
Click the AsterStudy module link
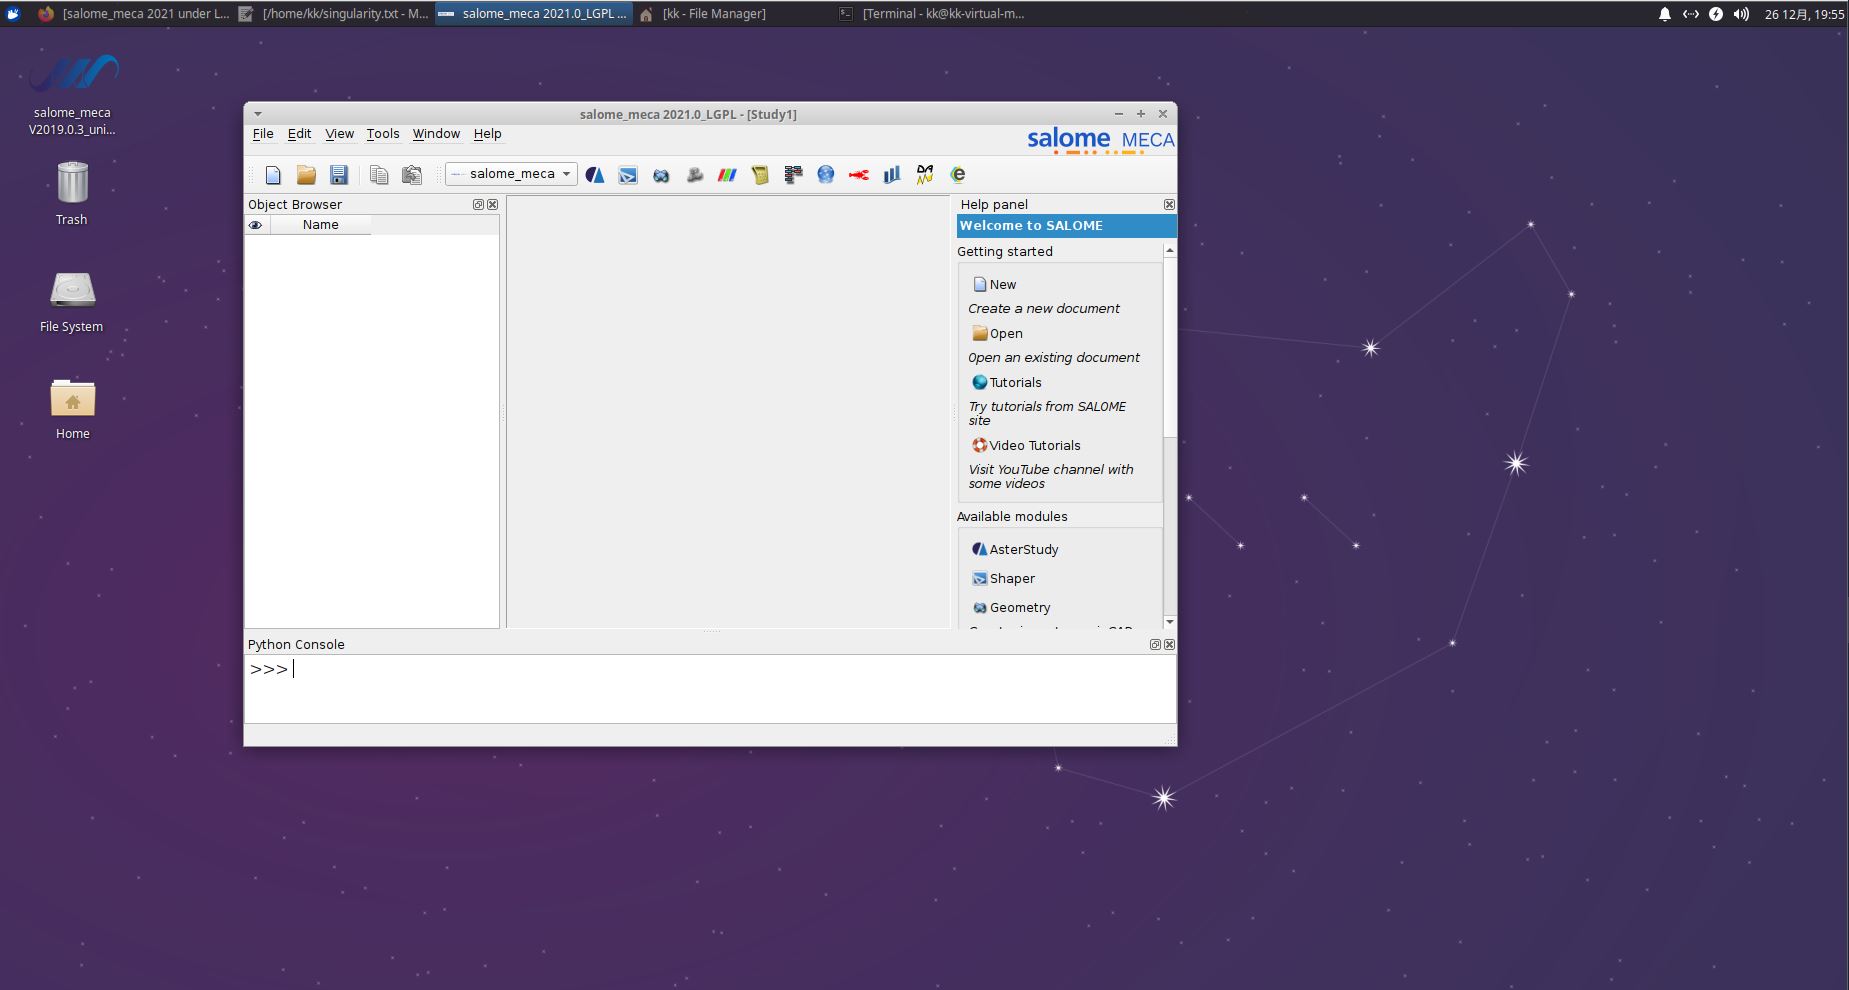pos(1024,550)
